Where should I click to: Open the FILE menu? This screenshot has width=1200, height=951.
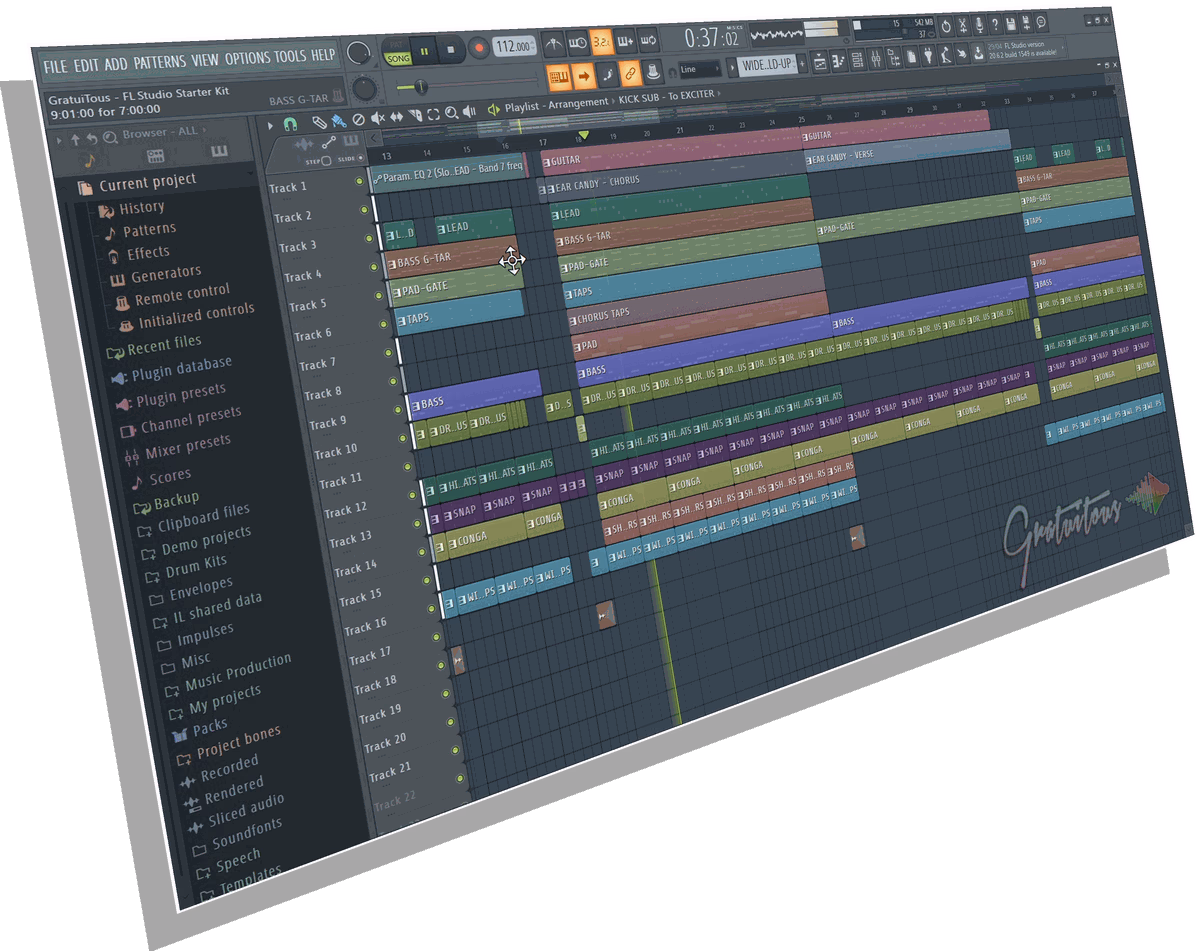pos(56,67)
